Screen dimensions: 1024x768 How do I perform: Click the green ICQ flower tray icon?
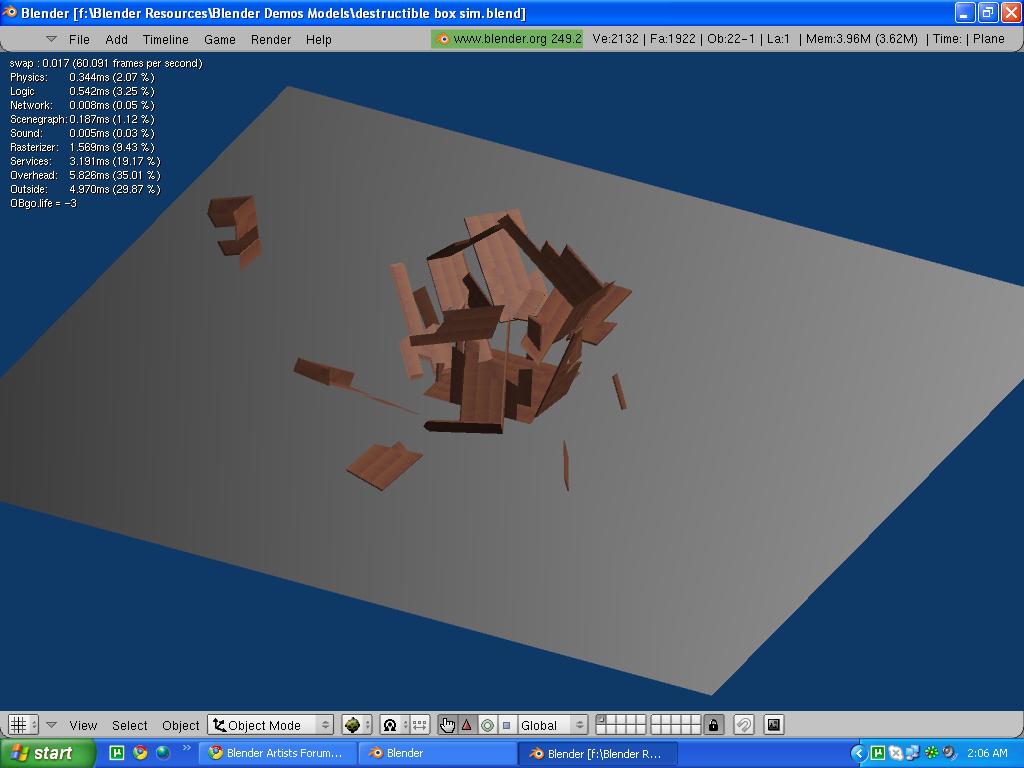(931, 753)
